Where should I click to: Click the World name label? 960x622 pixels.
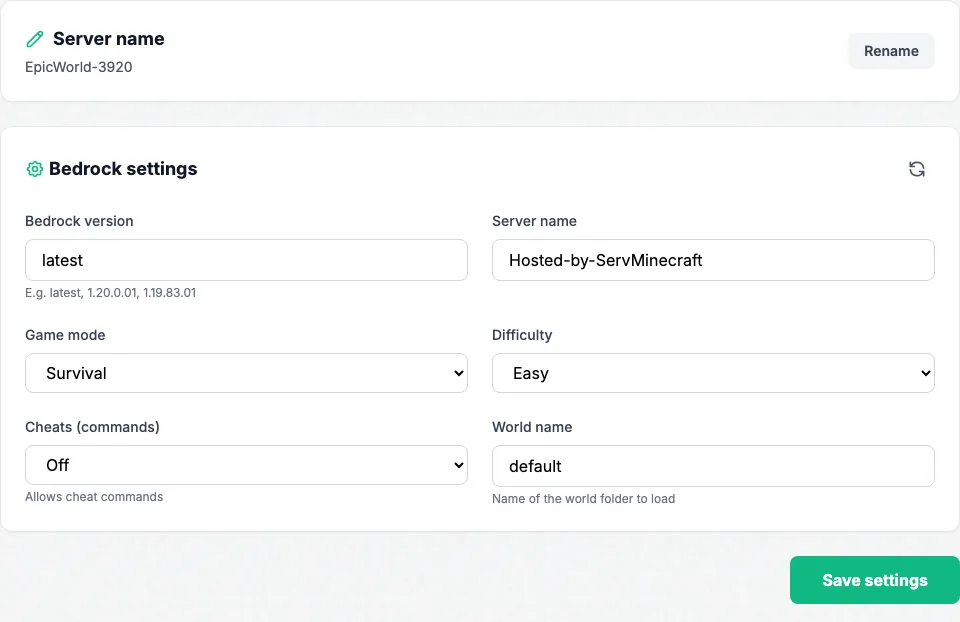click(532, 427)
